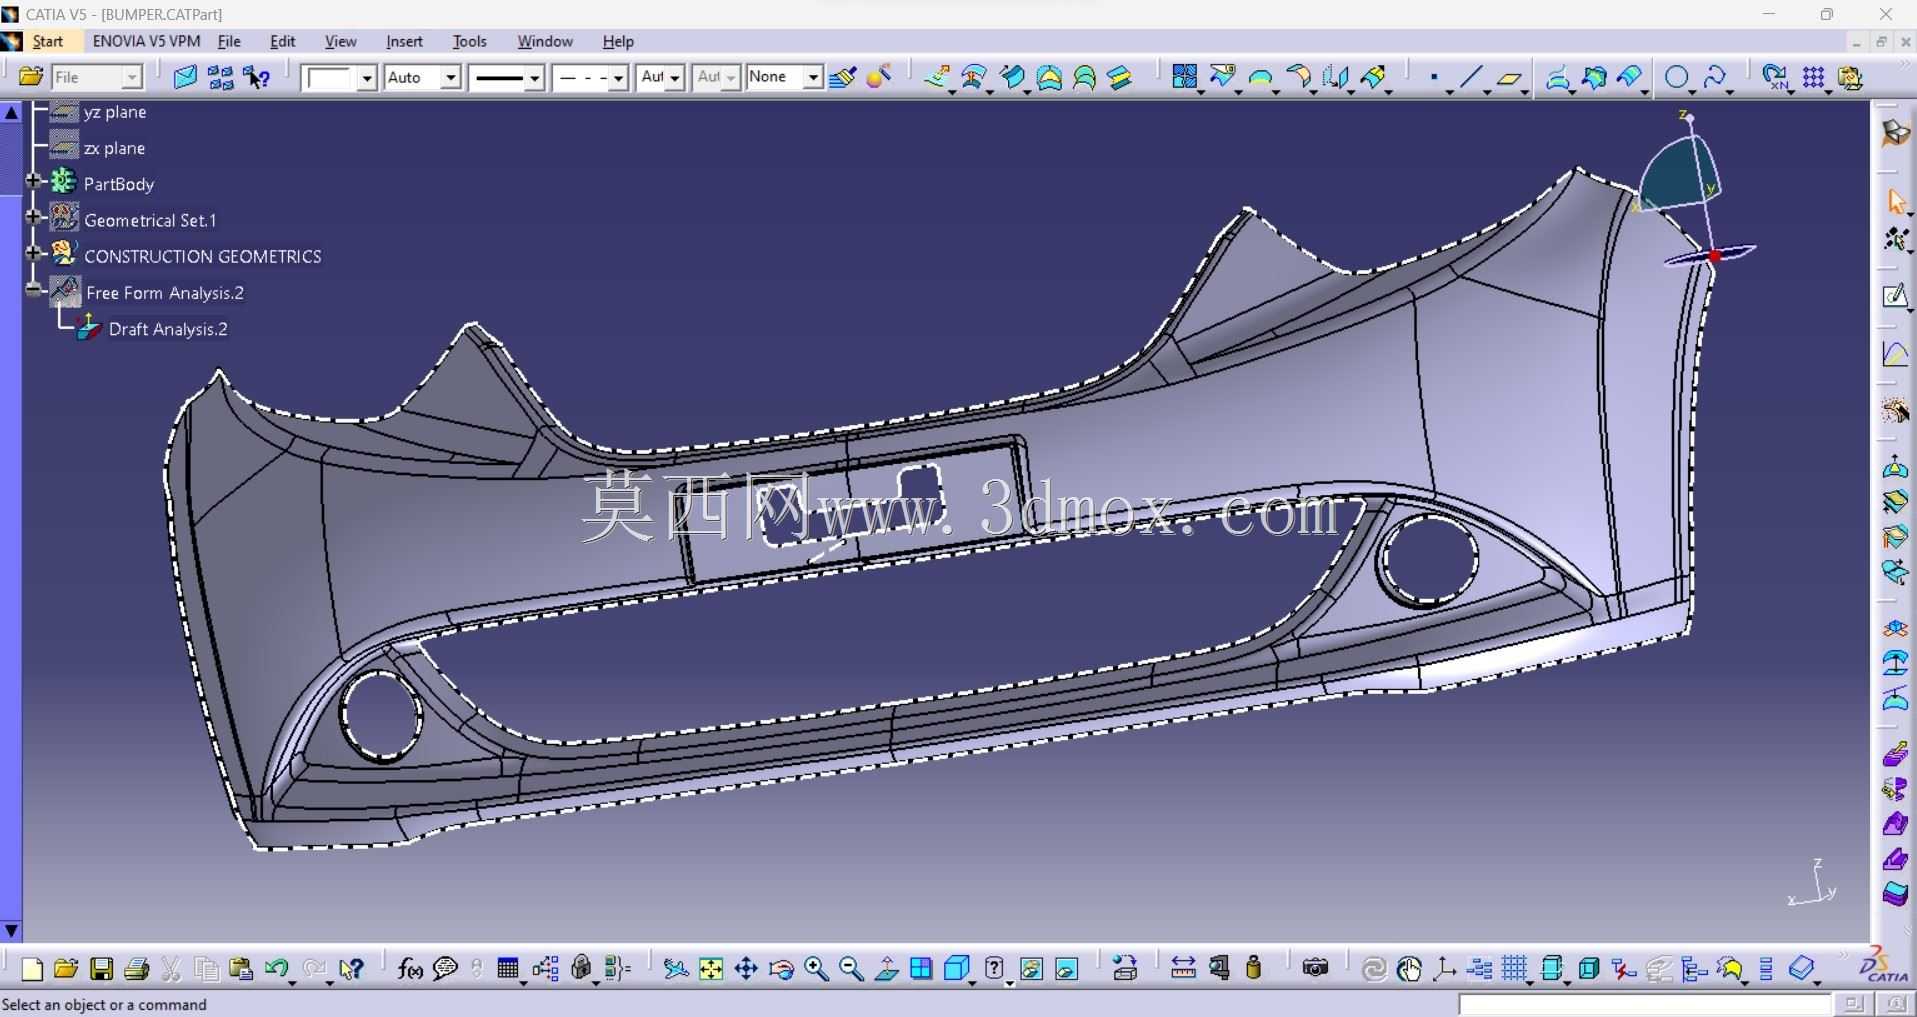This screenshot has width=1917, height=1017.
Task: Open the Measure Between ruler tool
Action: point(1183,968)
